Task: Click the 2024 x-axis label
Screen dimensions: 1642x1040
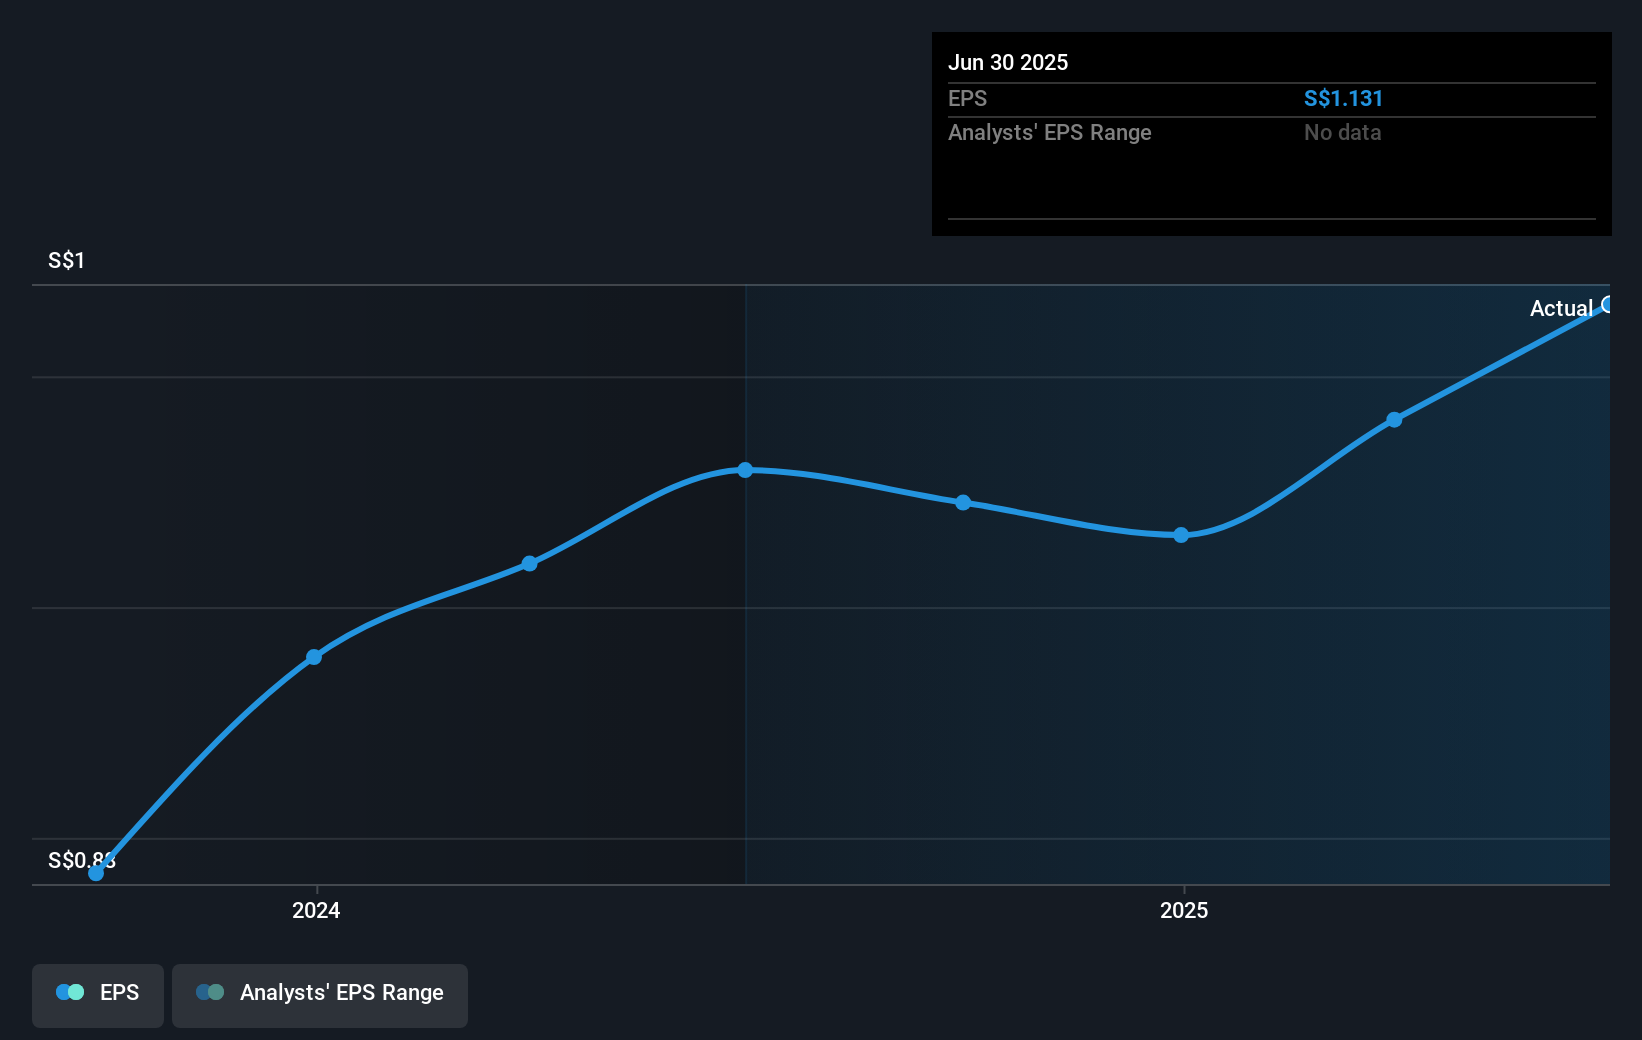Action: (316, 910)
